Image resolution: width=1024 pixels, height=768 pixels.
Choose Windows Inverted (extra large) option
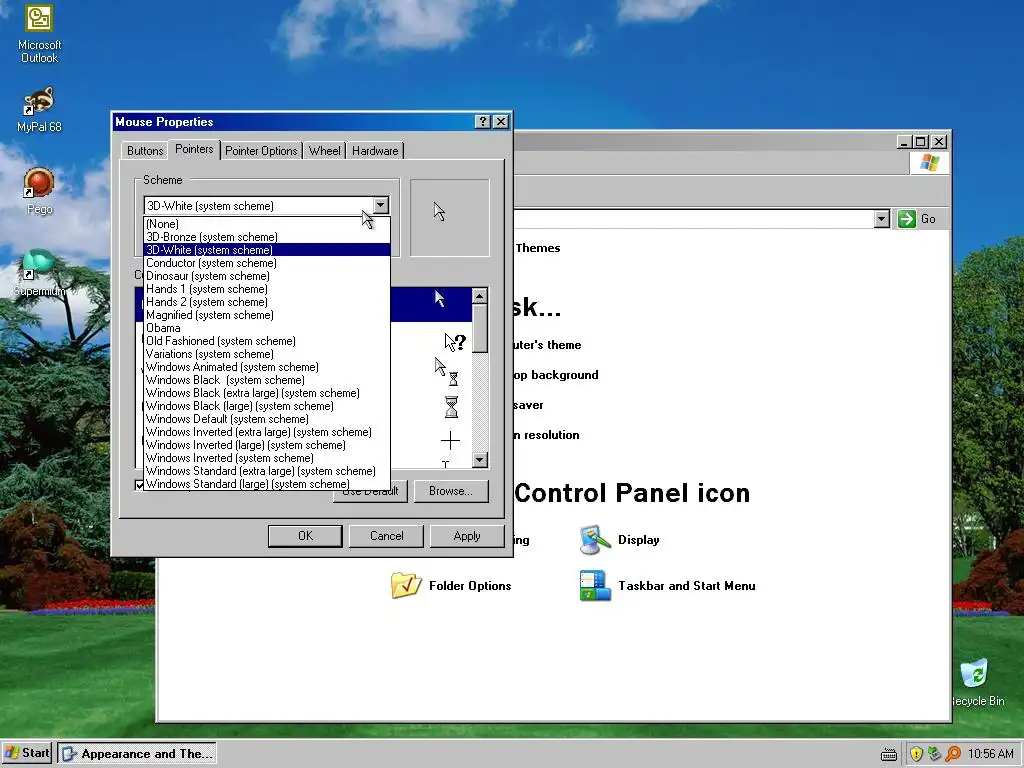coord(266,432)
